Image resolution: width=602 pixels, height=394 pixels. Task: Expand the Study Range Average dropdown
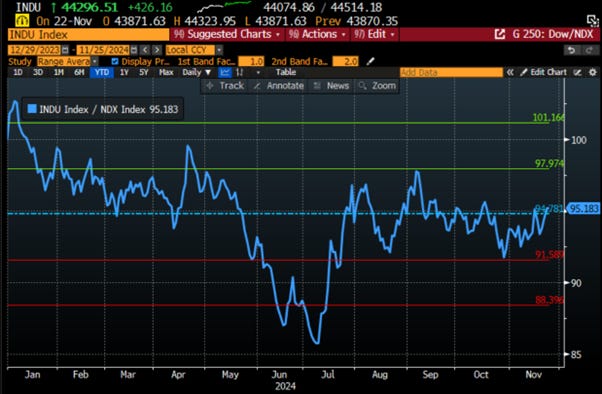(x=95, y=61)
